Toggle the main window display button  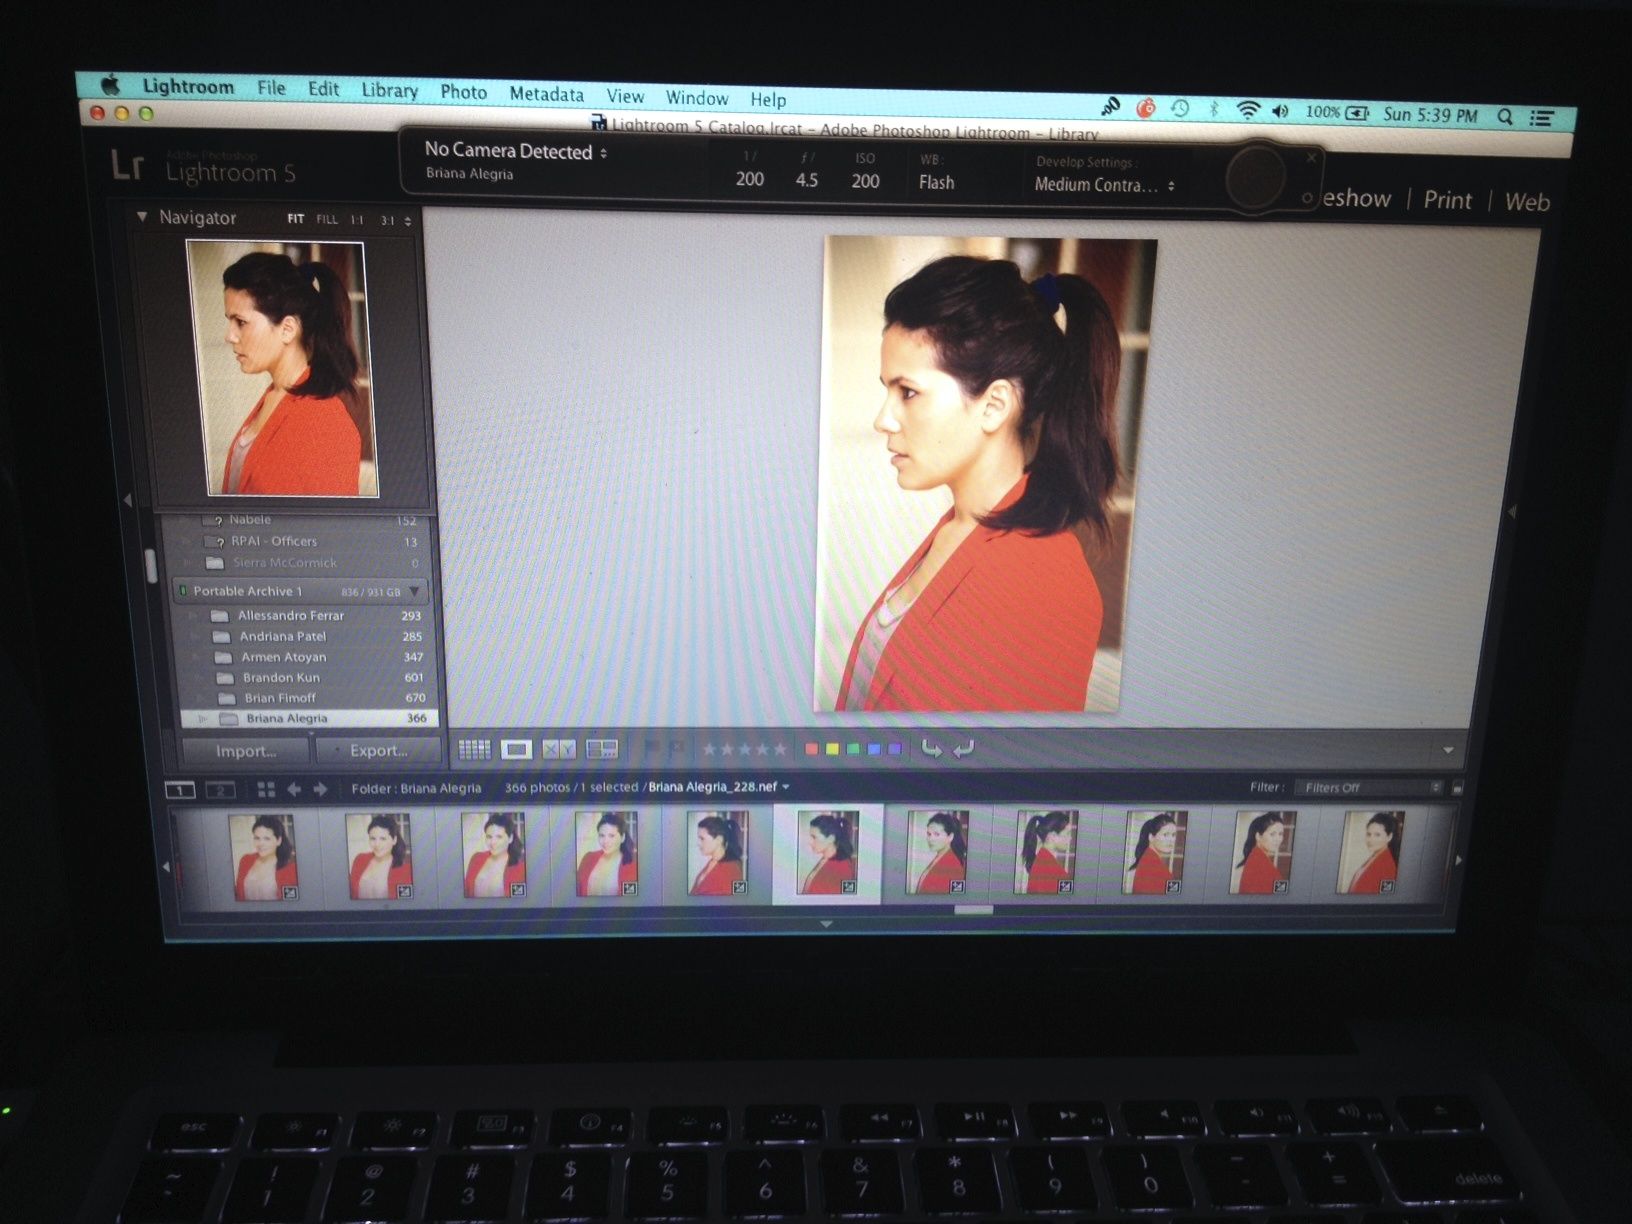click(180, 790)
